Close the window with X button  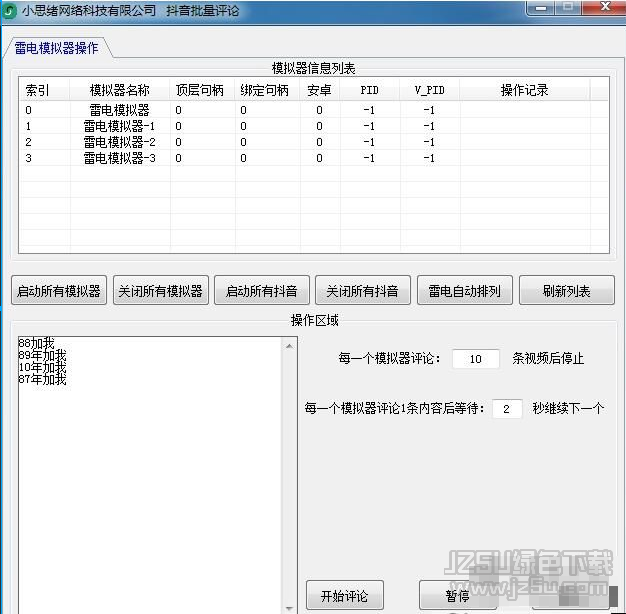click(605, 7)
